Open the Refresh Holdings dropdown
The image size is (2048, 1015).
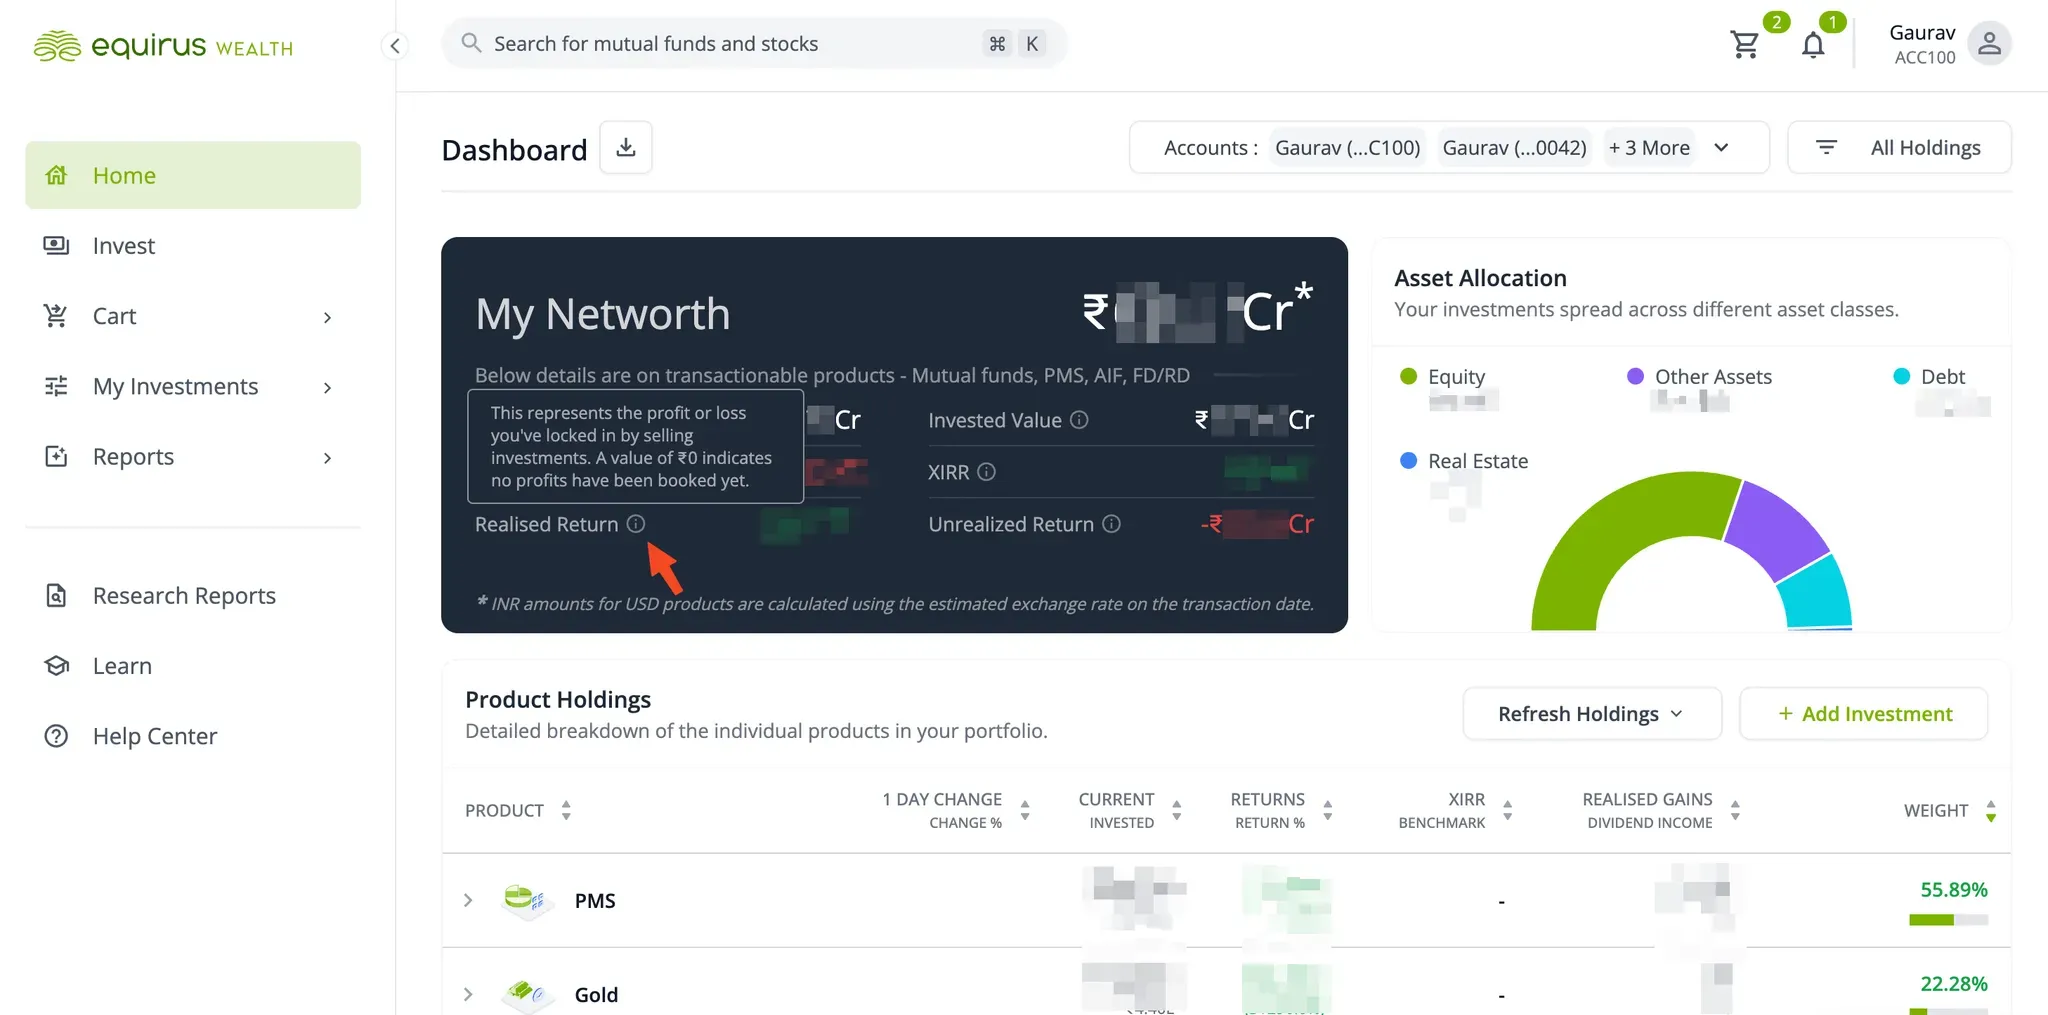(1592, 714)
